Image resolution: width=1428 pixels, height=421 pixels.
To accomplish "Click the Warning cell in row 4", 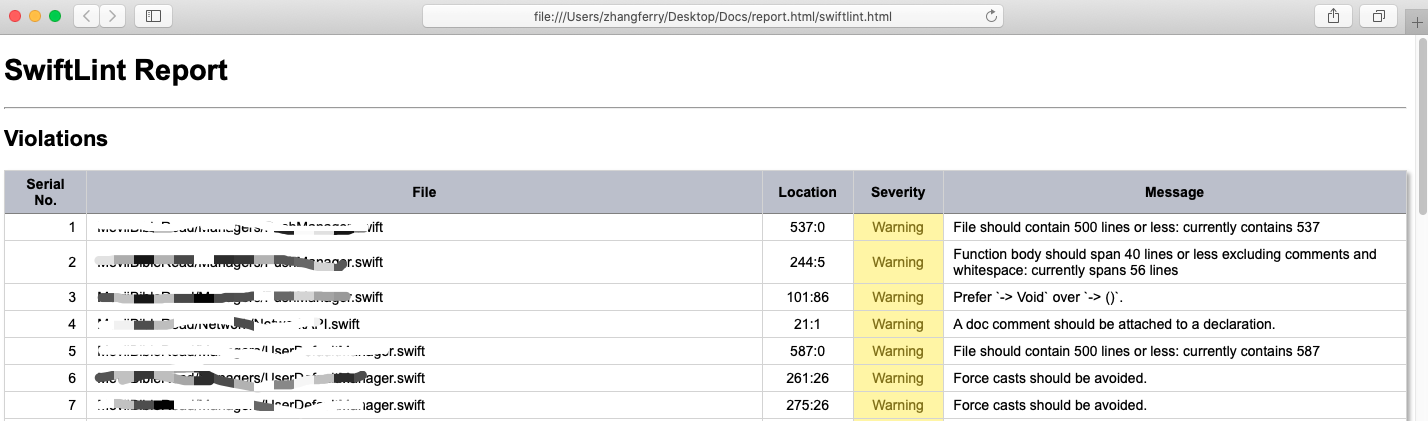I will [898, 324].
